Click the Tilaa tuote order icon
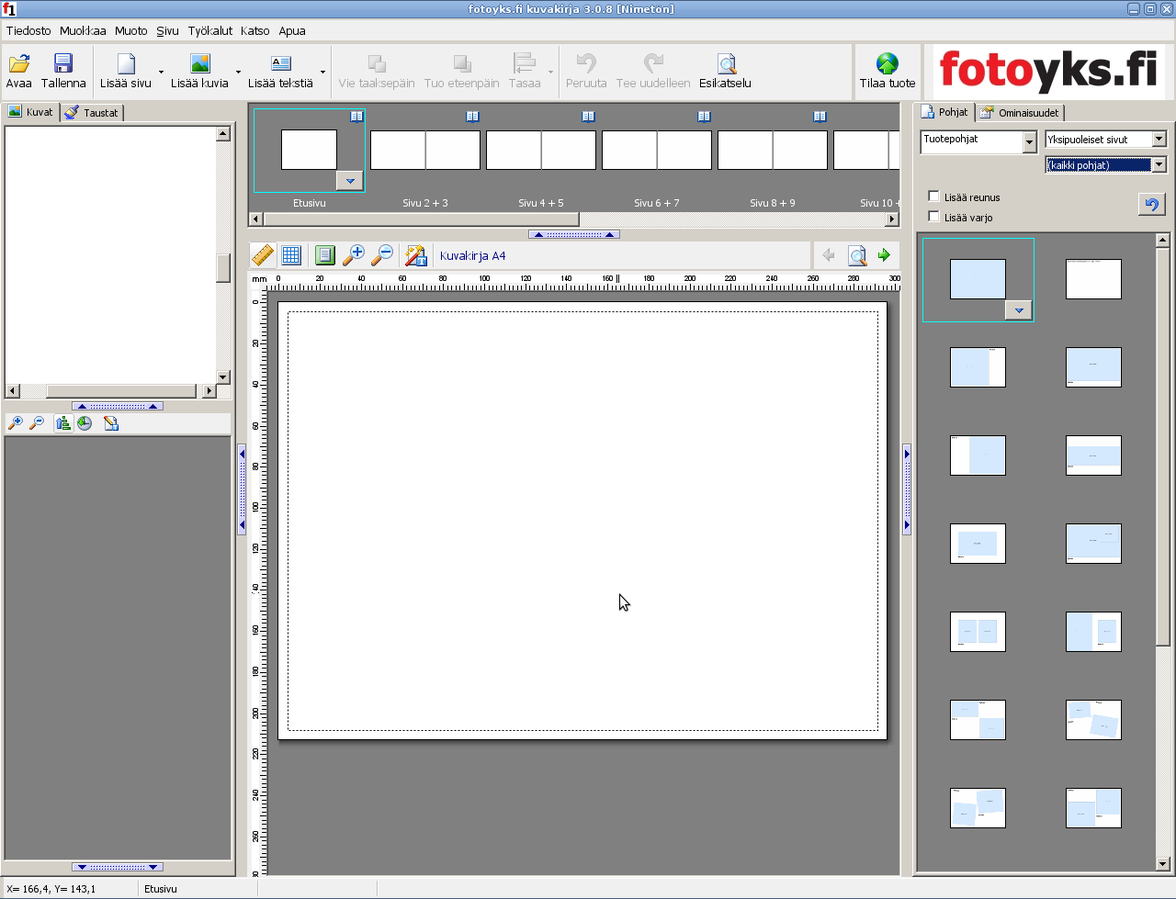The image size is (1176, 899). pyautogui.click(x=887, y=64)
